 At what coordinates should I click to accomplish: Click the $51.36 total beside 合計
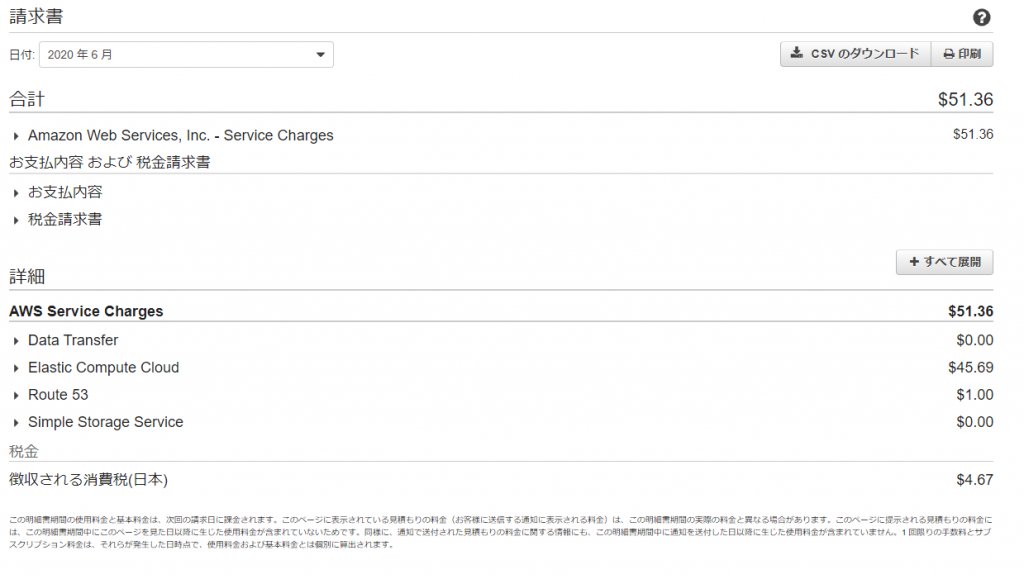click(x=965, y=100)
